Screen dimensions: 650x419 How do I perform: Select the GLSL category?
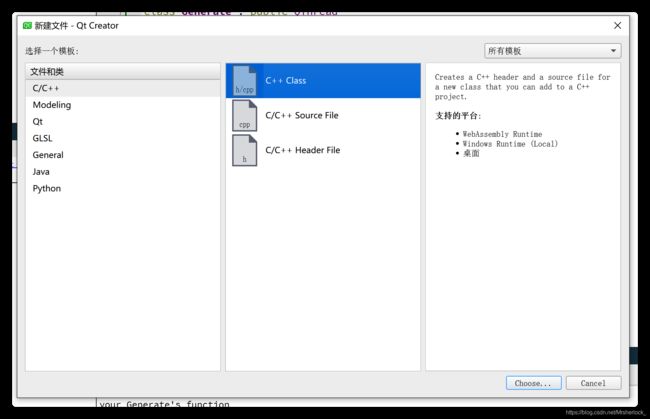coord(123,138)
